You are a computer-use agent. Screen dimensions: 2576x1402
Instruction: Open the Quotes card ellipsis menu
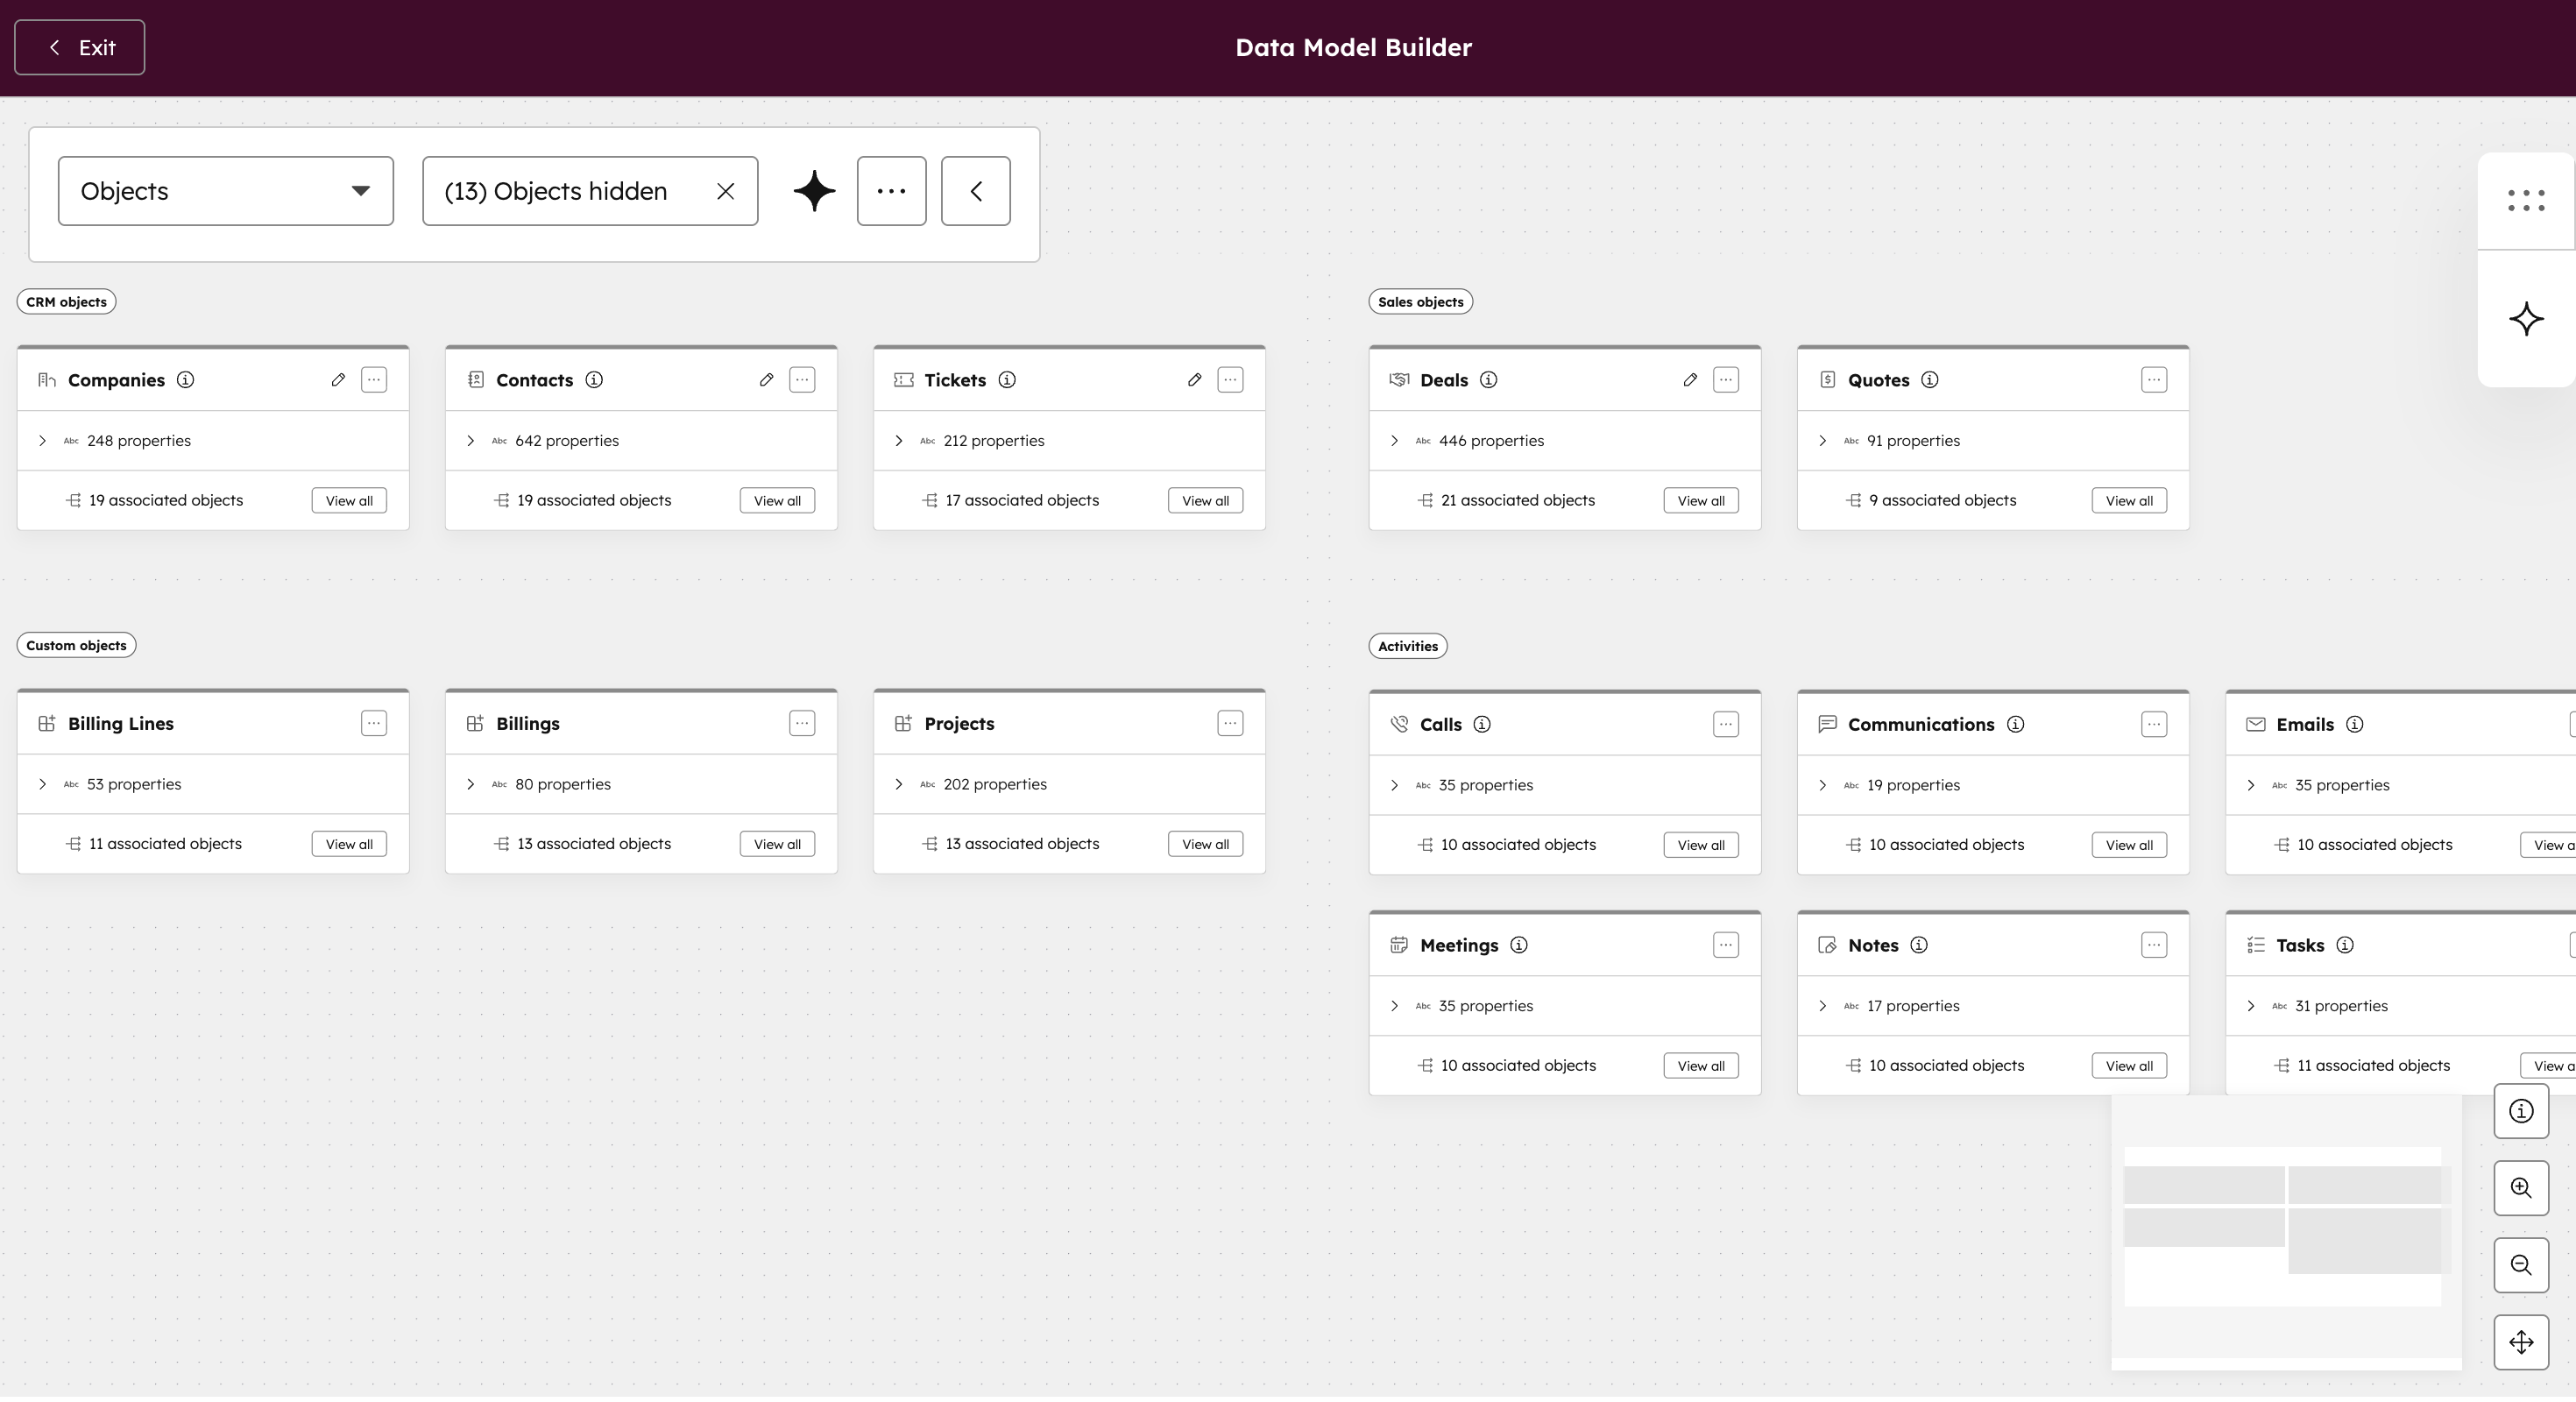[x=2155, y=380]
